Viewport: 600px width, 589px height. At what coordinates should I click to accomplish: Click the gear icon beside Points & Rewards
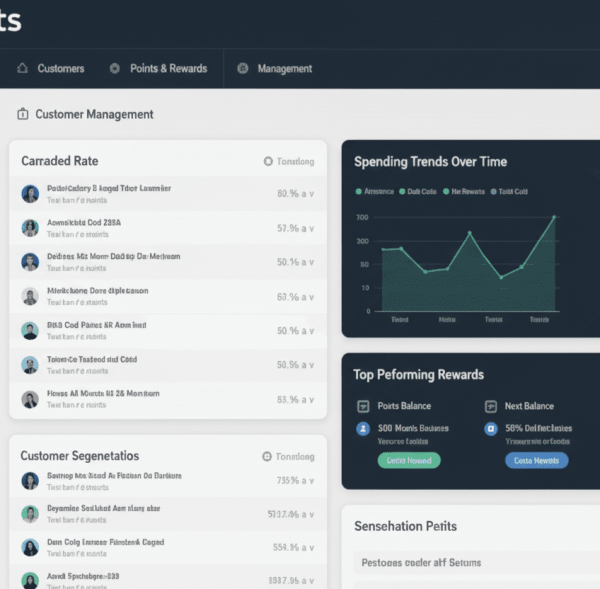[115, 69]
